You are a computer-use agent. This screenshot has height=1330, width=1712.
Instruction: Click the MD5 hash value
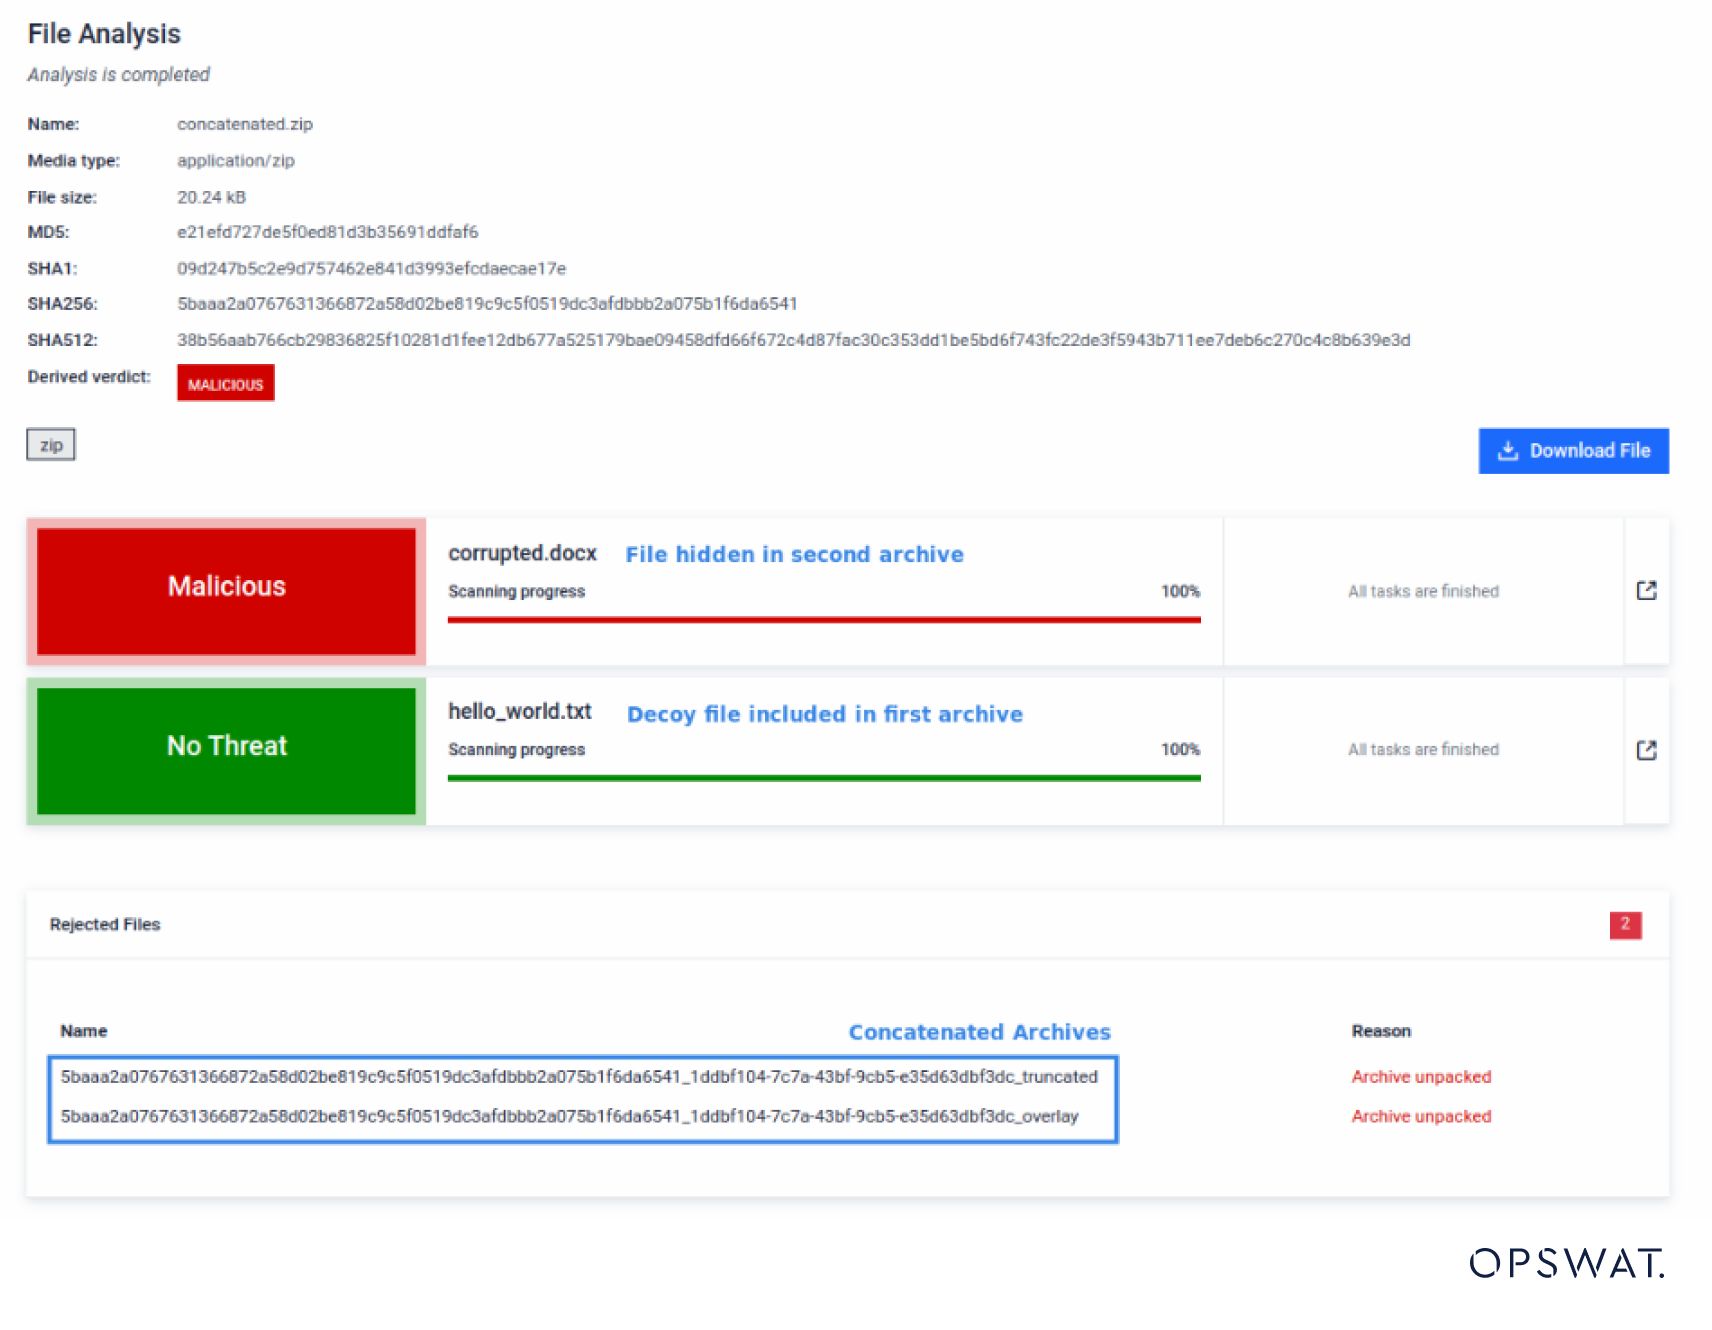click(x=327, y=232)
